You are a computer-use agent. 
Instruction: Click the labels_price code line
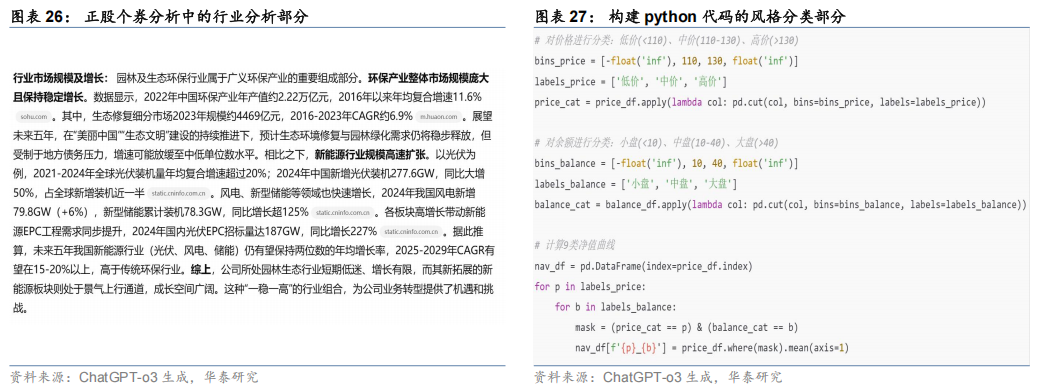pyautogui.click(x=631, y=82)
